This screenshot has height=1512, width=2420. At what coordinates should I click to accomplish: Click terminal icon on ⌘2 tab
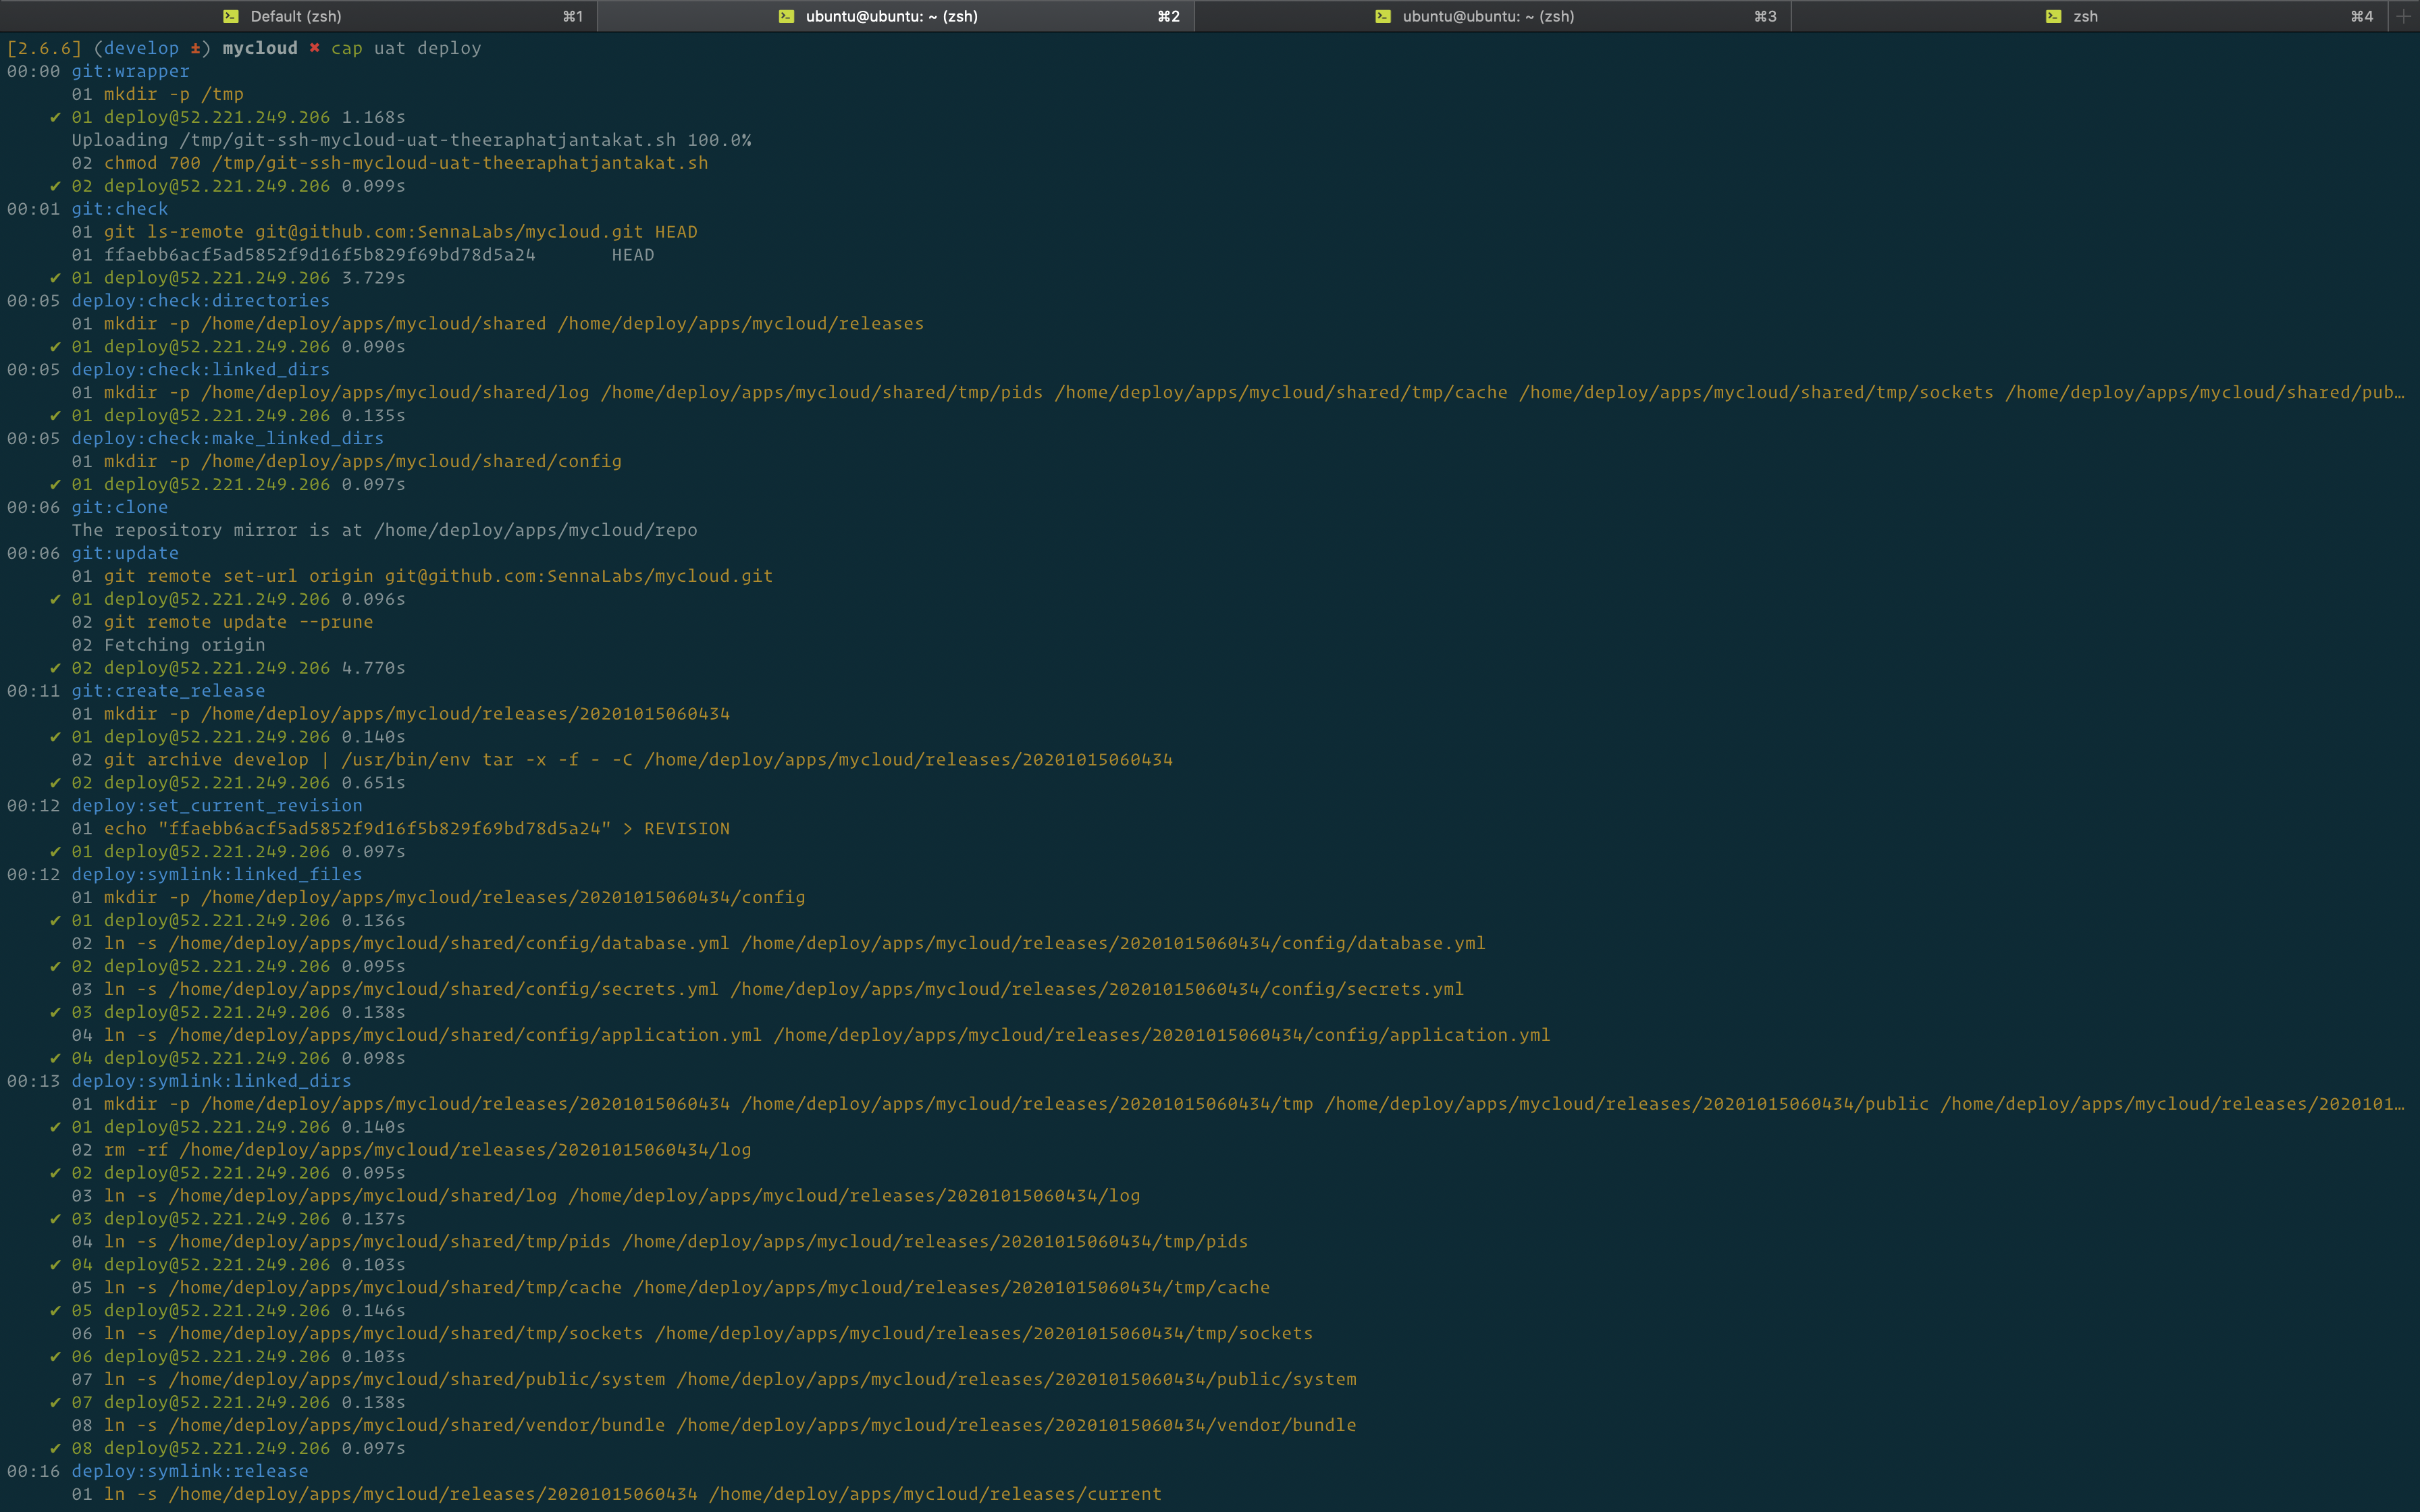[x=787, y=16]
